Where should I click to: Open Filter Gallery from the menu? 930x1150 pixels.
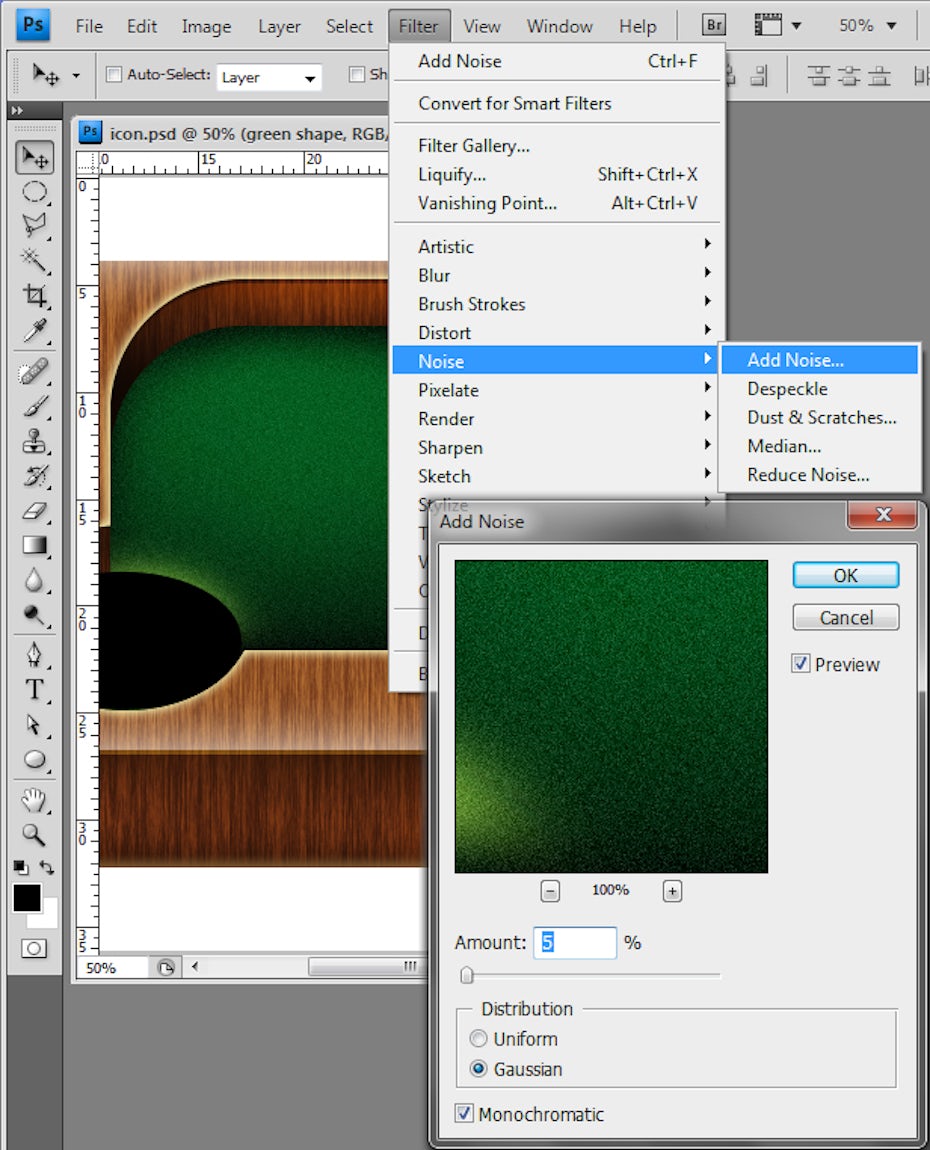coord(474,146)
